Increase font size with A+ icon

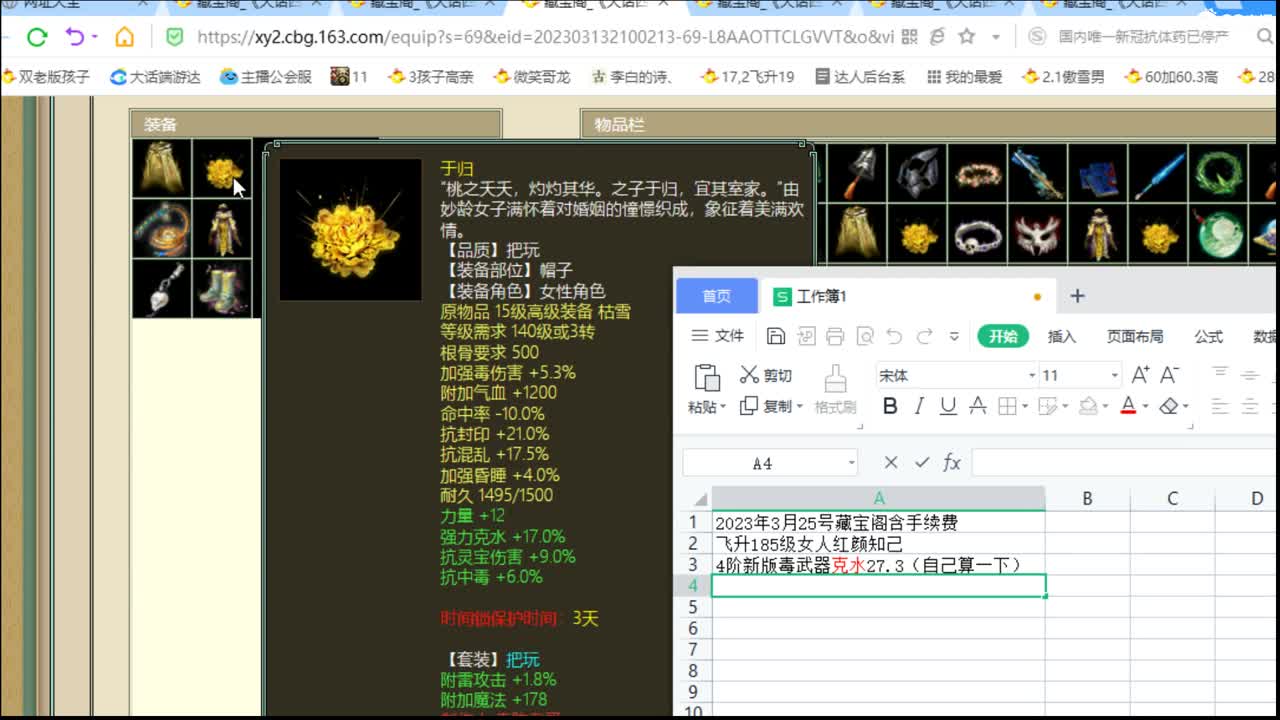[x=1140, y=375]
